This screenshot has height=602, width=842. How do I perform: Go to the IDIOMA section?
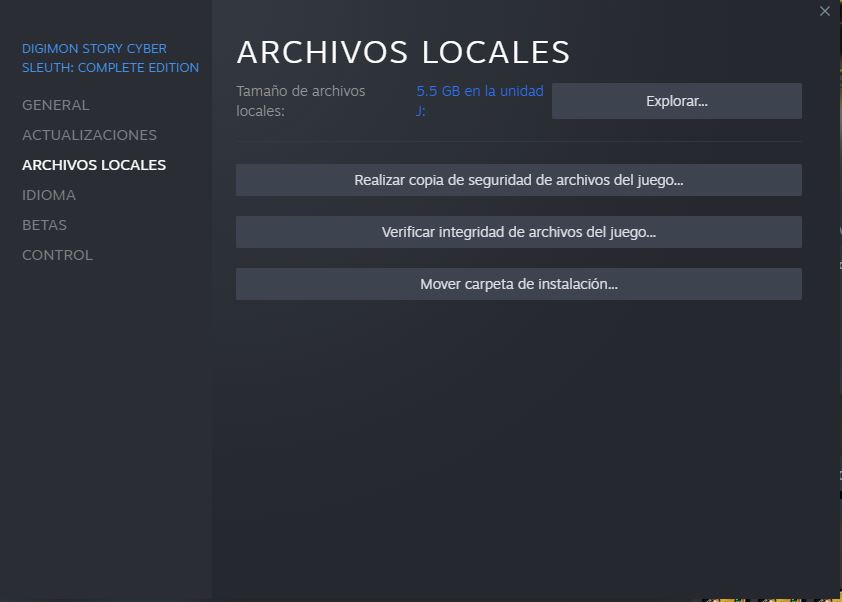coord(49,195)
